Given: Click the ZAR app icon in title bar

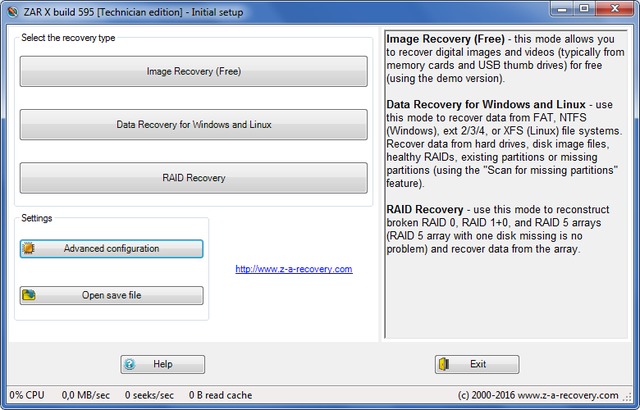Looking at the screenshot, I should 13,12.
